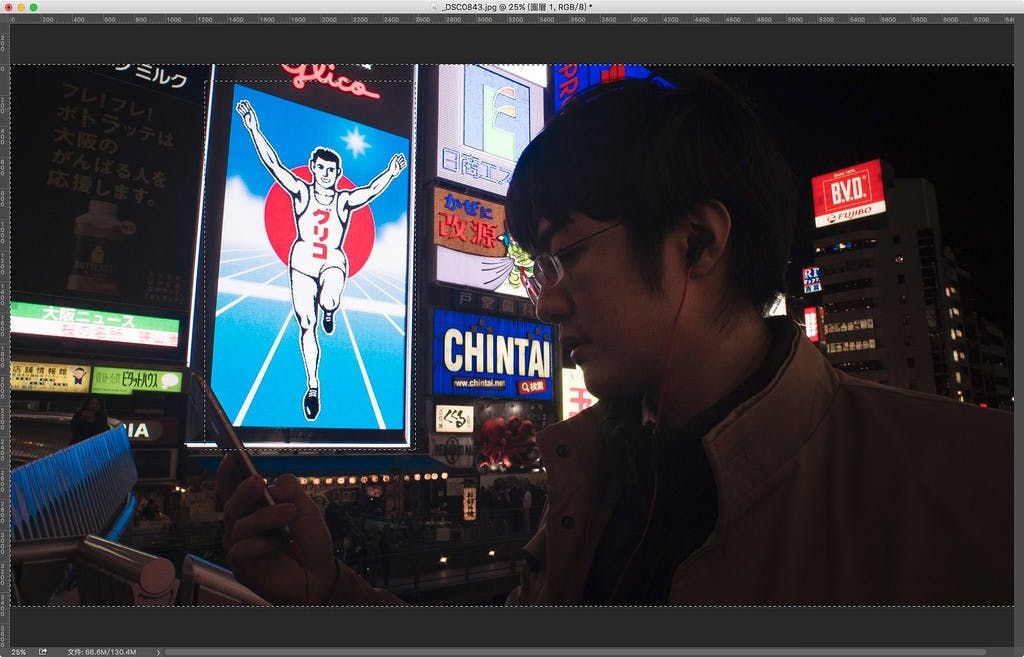
Task: Click the red close window button
Action: (8, 7)
